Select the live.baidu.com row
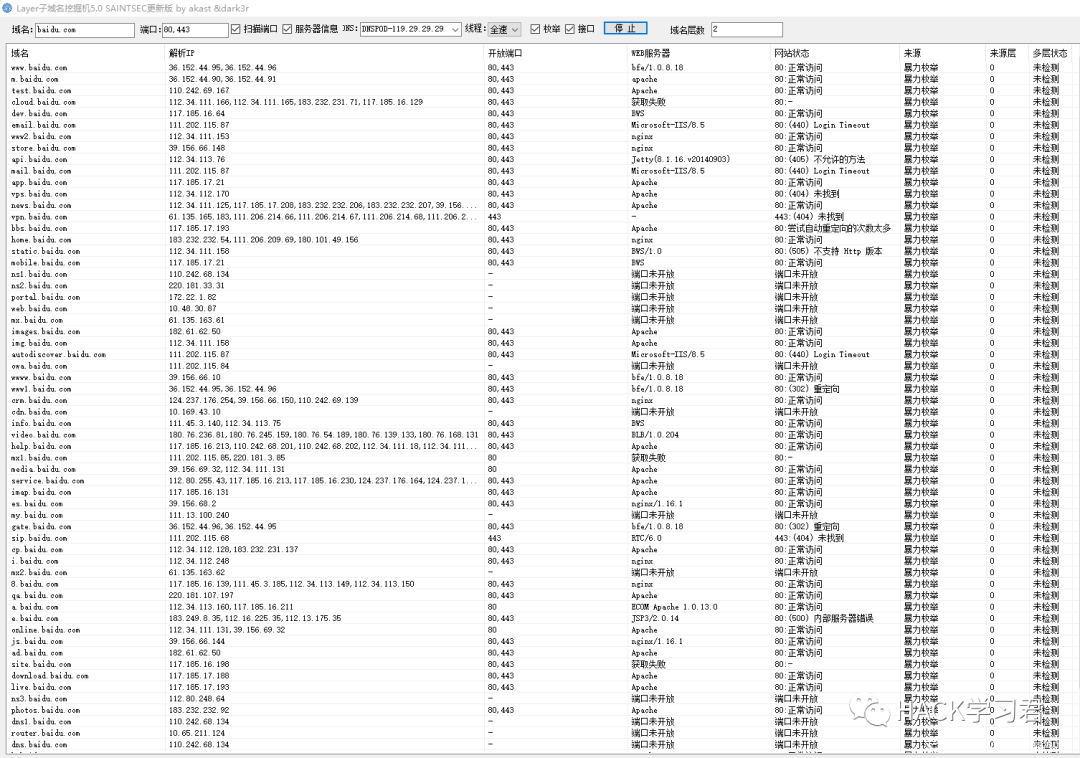This screenshot has width=1080, height=758. click(540, 687)
